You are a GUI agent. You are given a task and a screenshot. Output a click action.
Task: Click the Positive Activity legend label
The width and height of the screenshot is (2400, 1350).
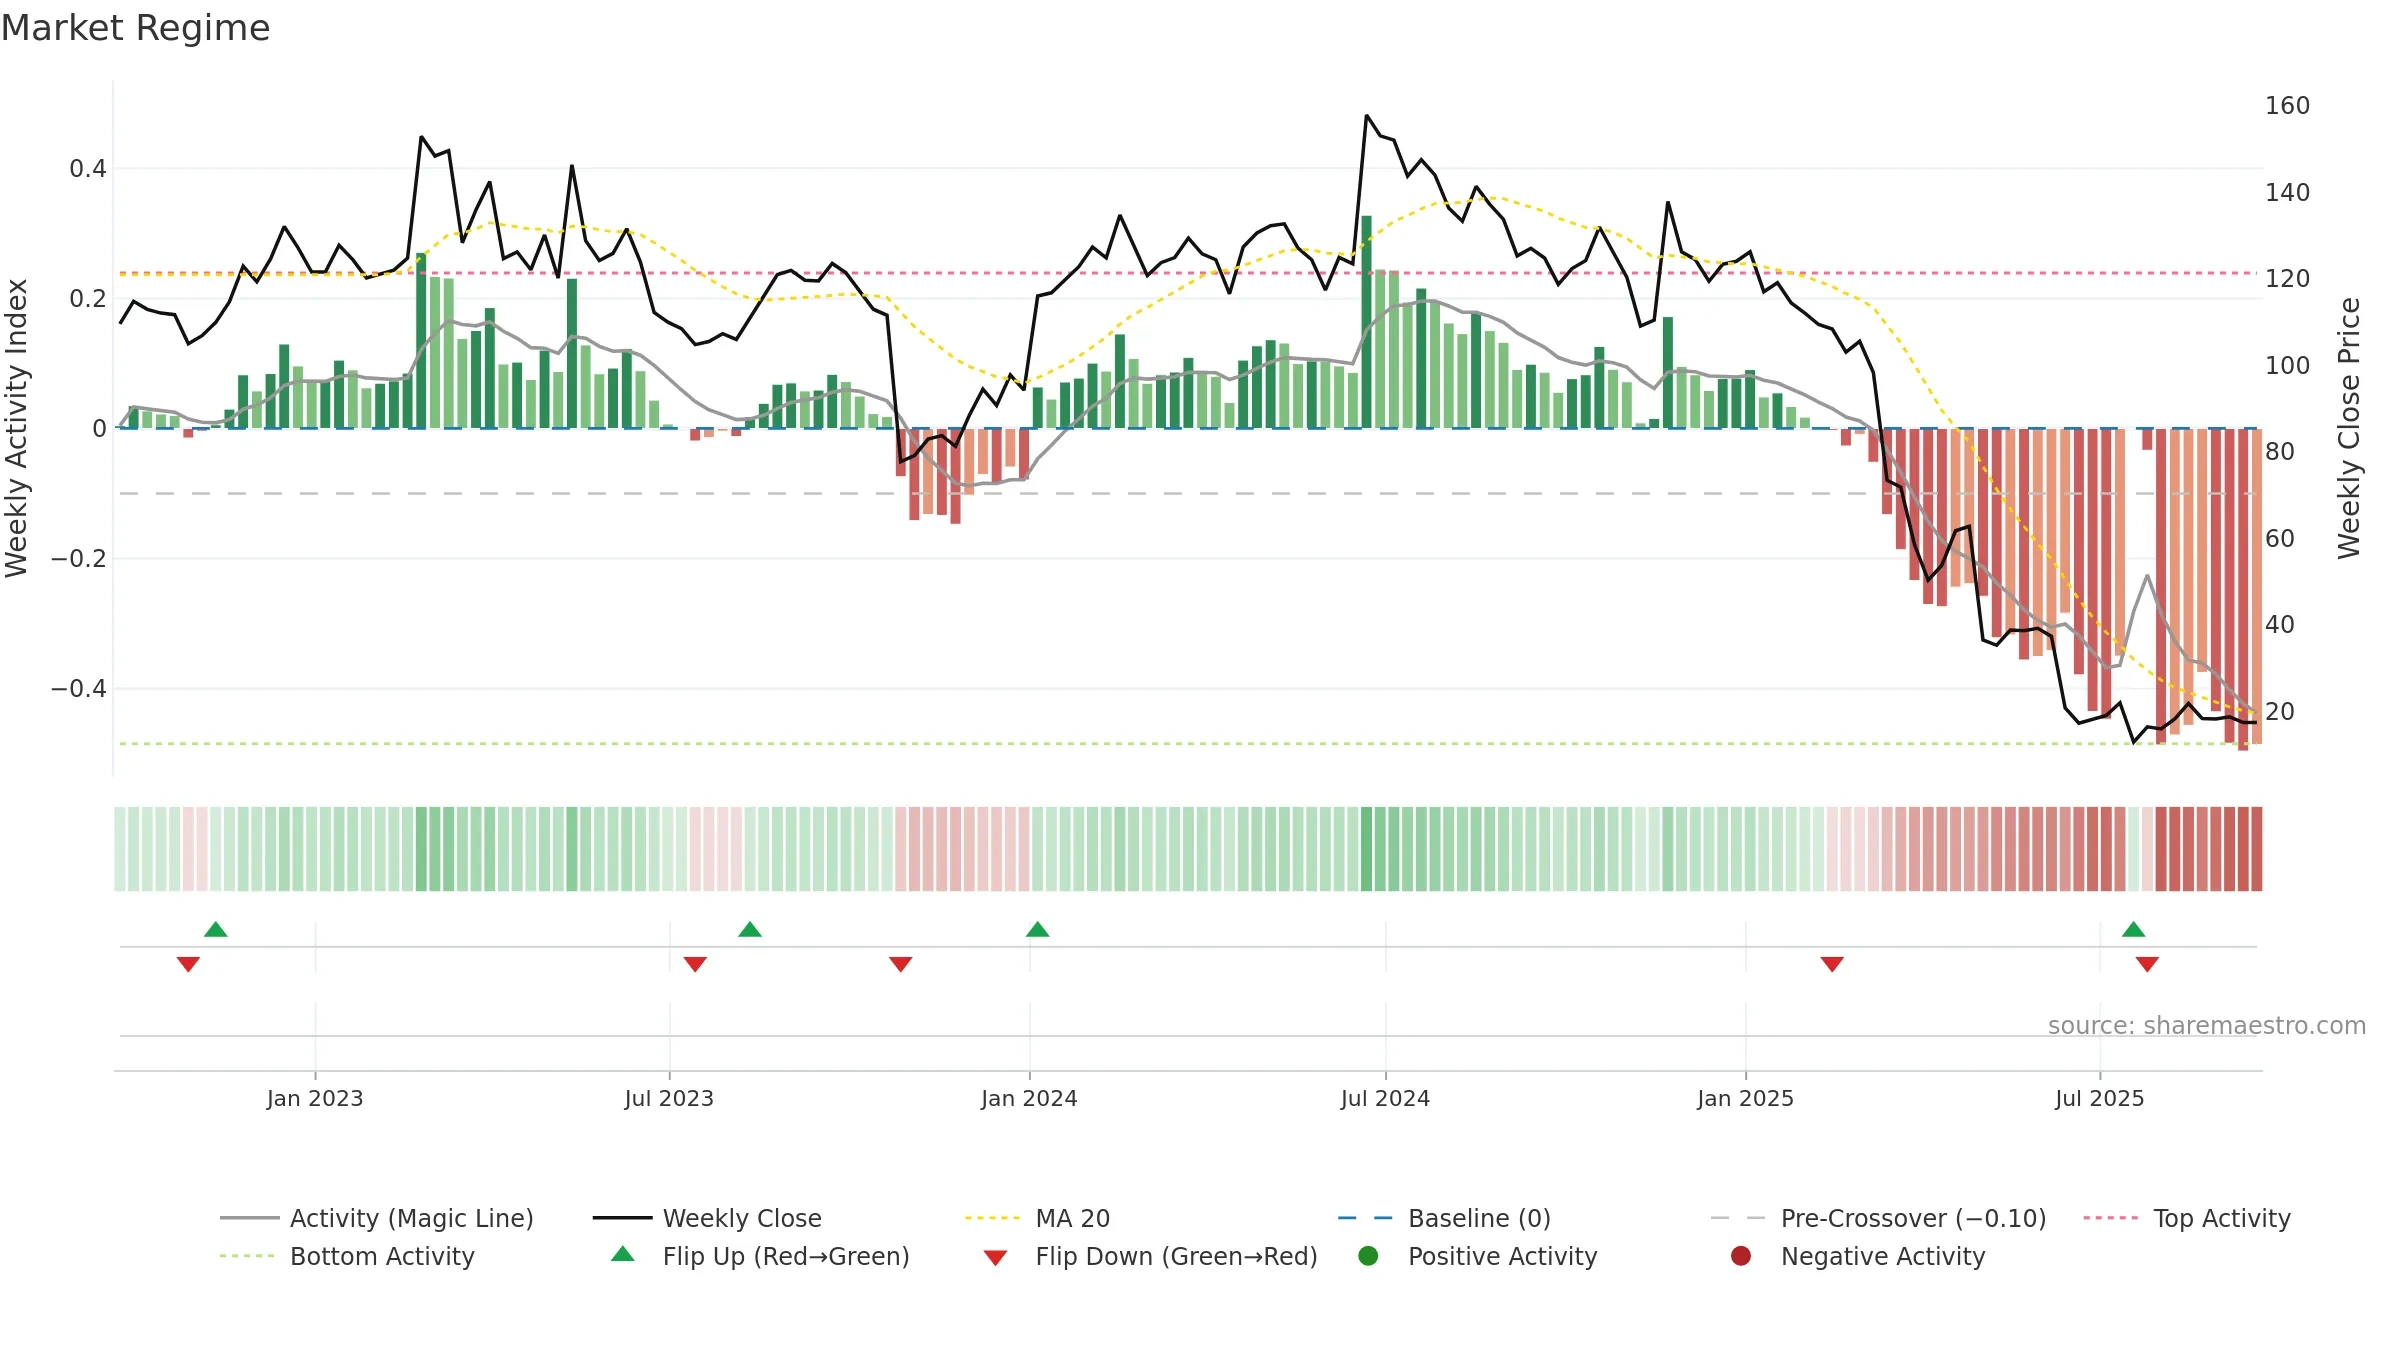(x=1503, y=1256)
